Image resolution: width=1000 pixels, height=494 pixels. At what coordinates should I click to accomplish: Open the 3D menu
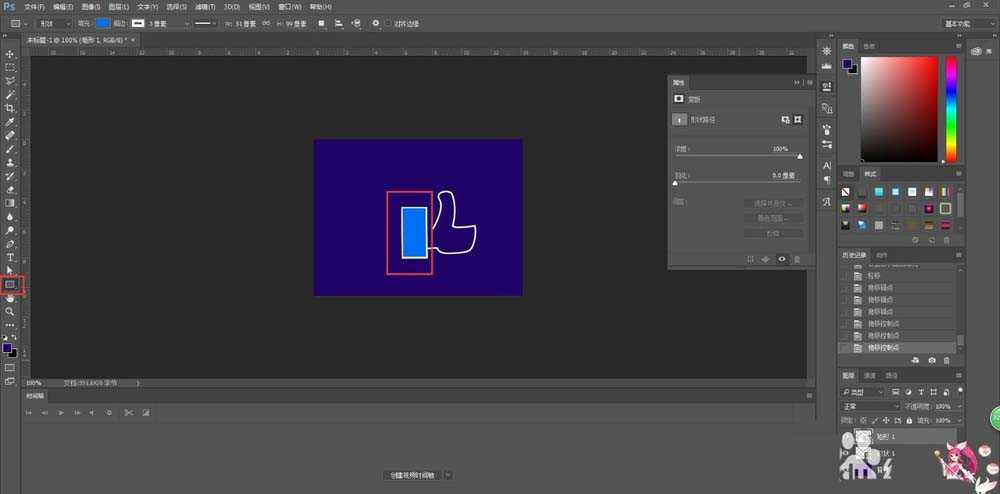(x=231, y=7)
